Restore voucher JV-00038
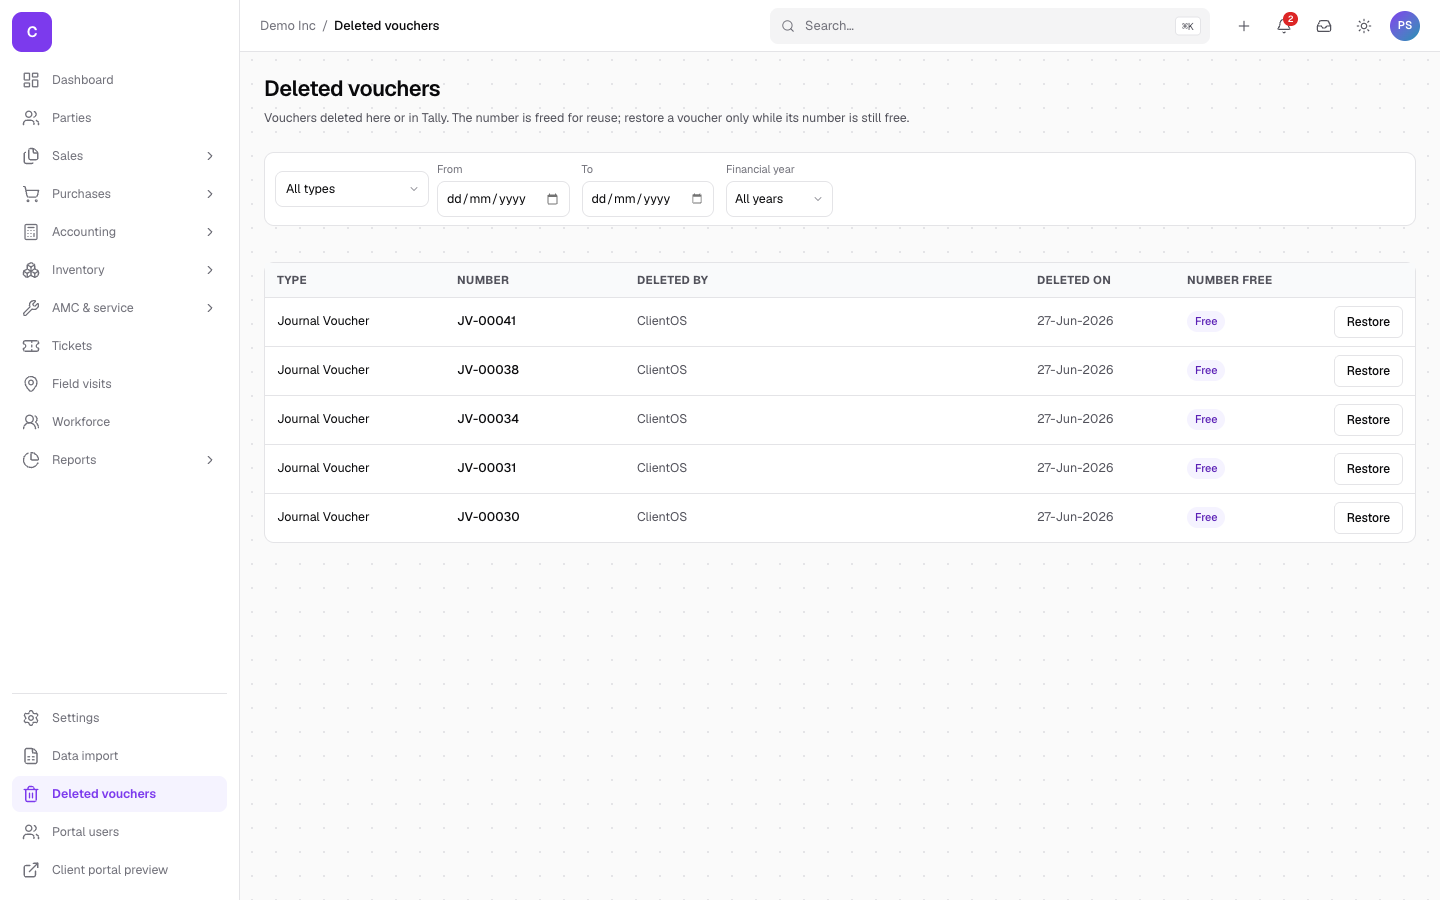Viewport: 1440px width, 900px height. (1368, 371)
